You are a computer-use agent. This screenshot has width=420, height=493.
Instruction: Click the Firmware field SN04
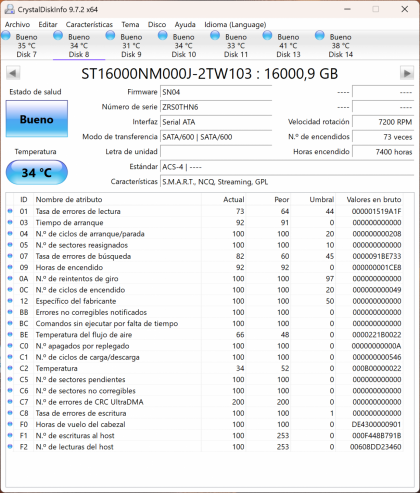coord(216,92)
